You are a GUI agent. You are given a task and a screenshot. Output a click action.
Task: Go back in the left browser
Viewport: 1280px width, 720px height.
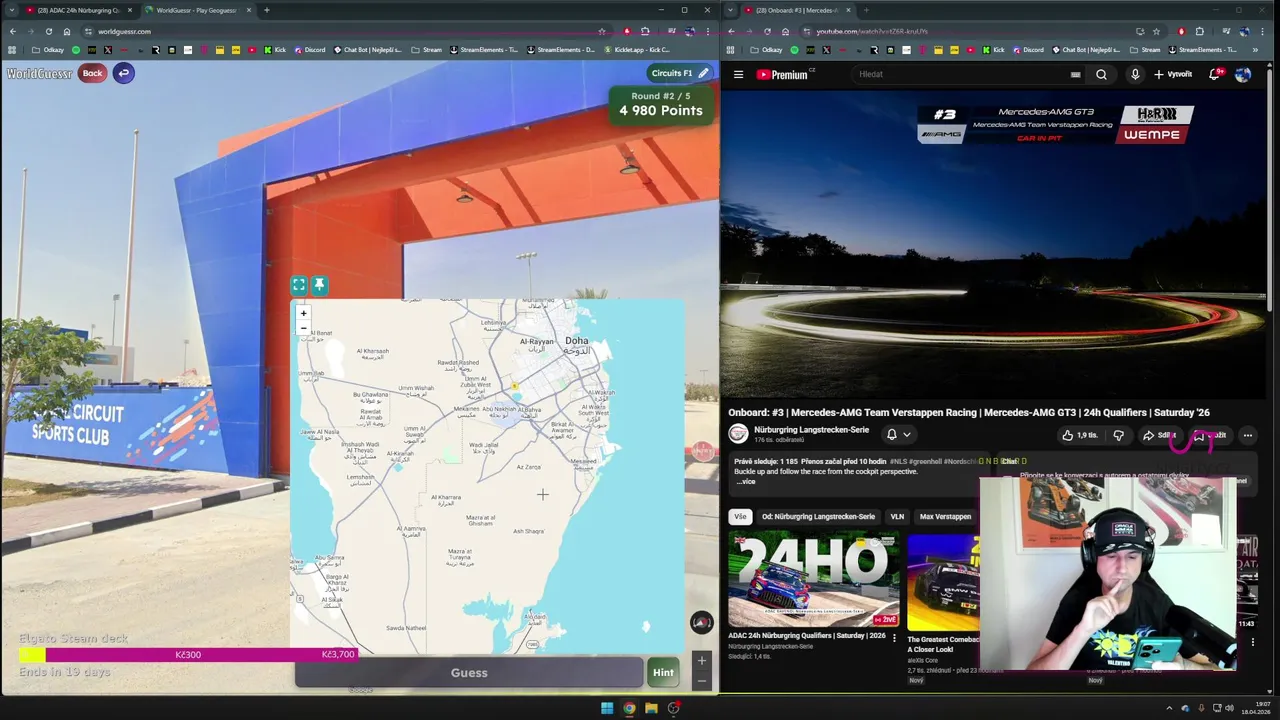tap(13, 31)
